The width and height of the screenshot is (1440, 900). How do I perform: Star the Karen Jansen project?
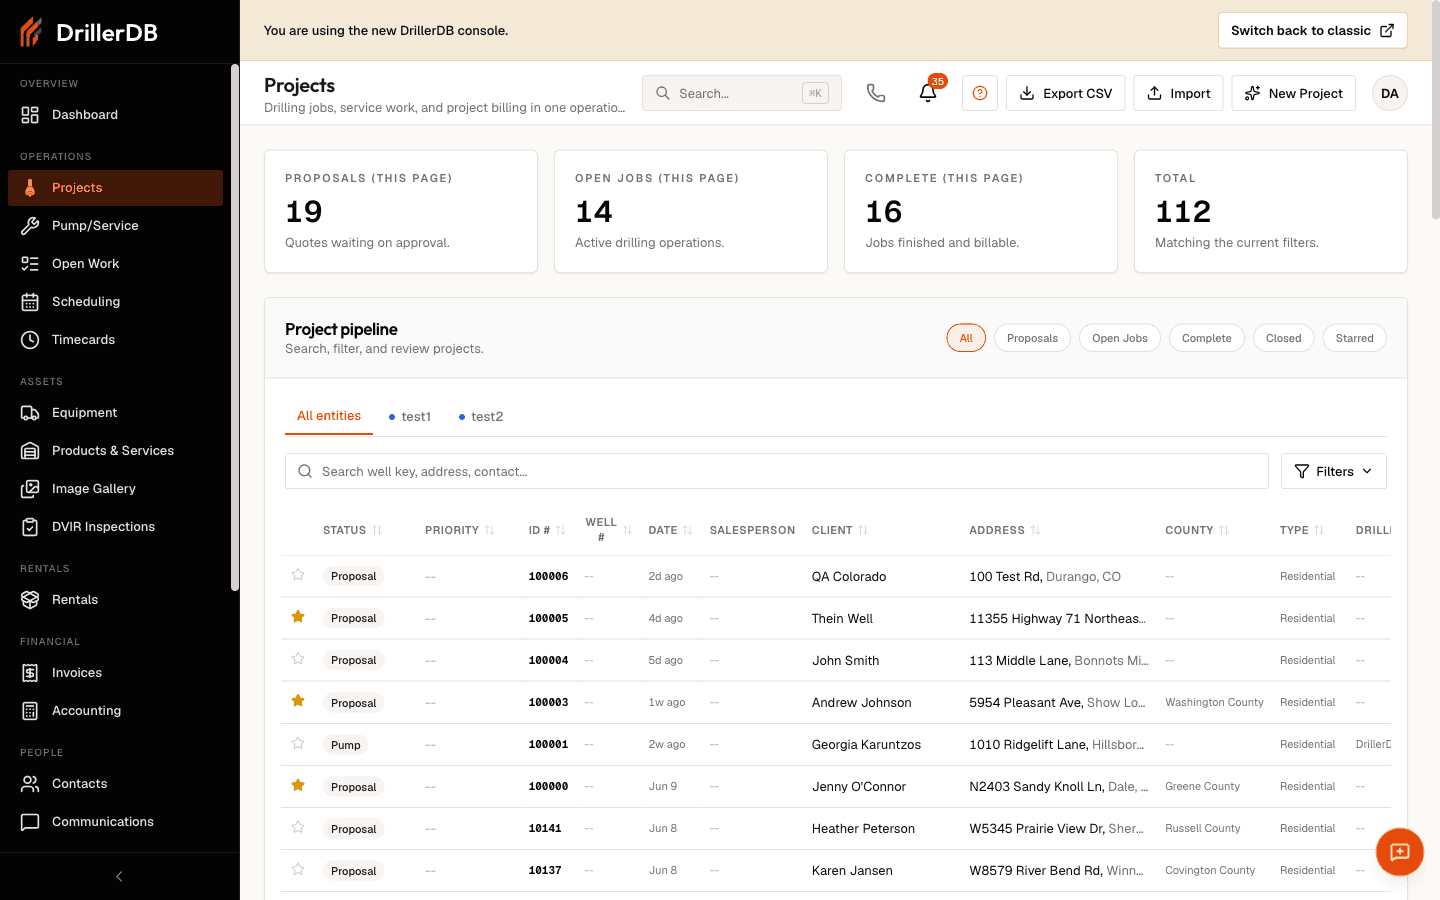pyautogui.click(x=298, y=869)
